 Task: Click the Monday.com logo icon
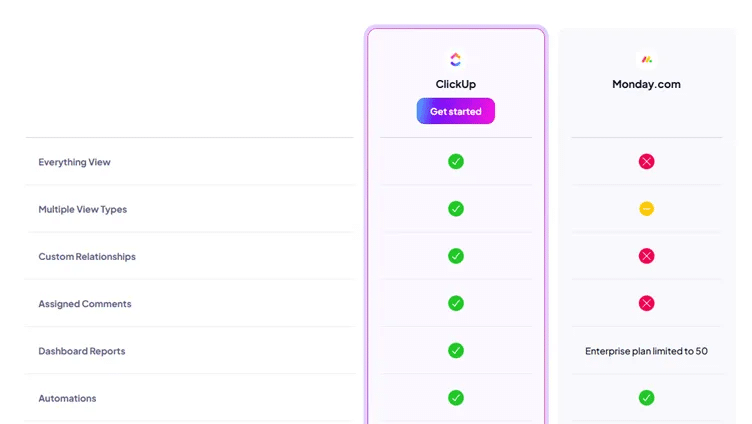646,59
